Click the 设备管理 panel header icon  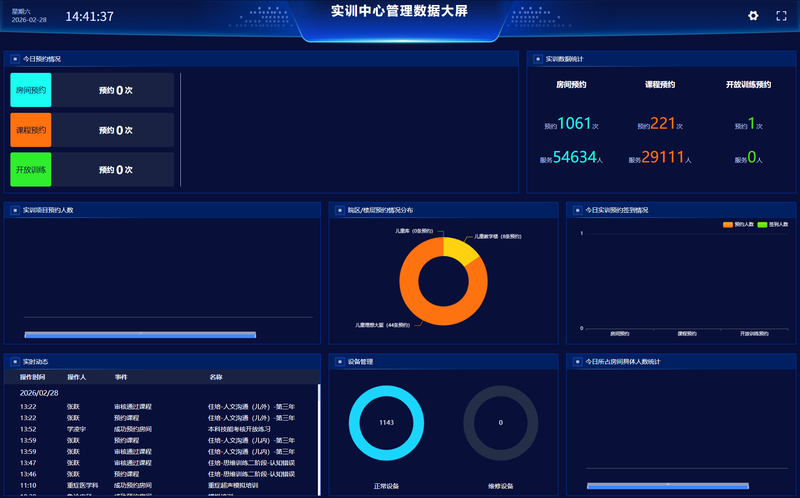(339, 361)
